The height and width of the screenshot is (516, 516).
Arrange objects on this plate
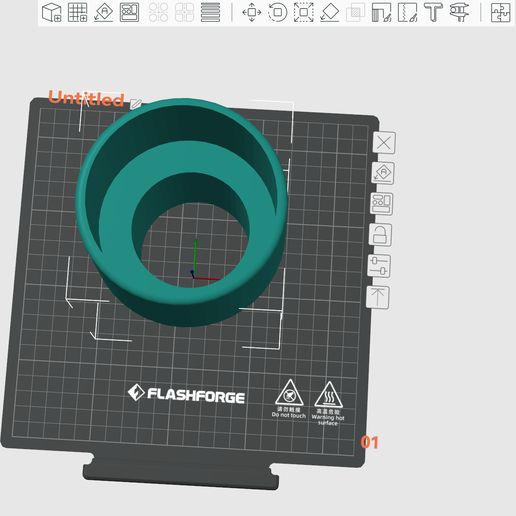point(381,204)
